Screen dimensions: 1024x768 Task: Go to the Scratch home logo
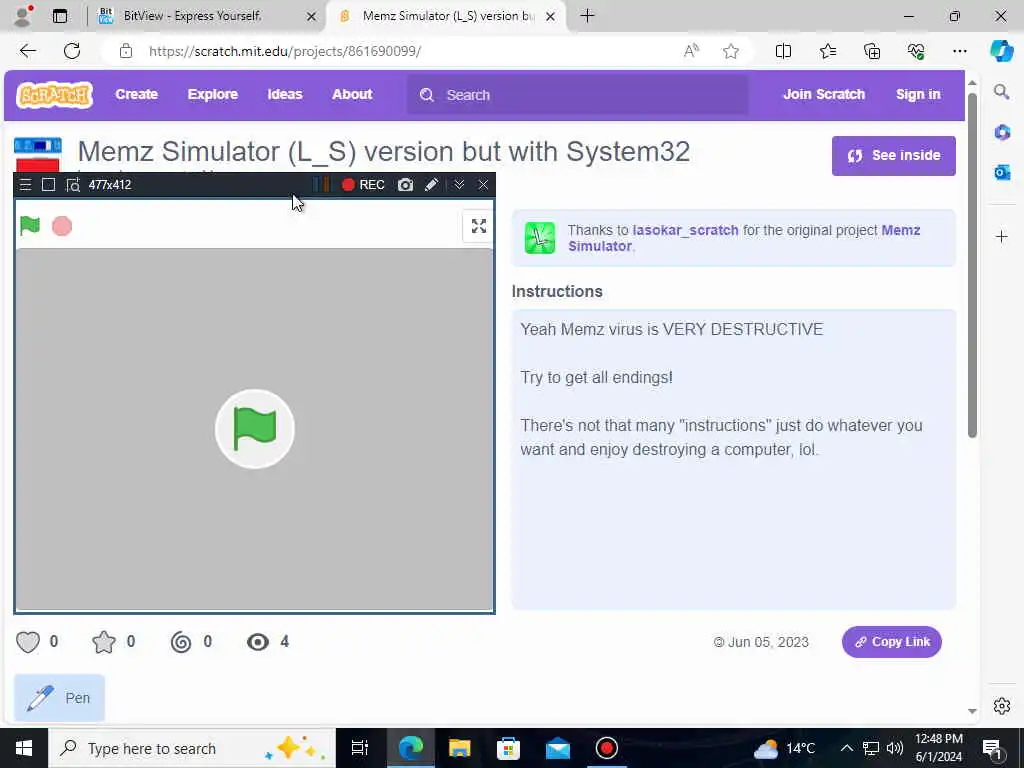click(x=55, y=95)
